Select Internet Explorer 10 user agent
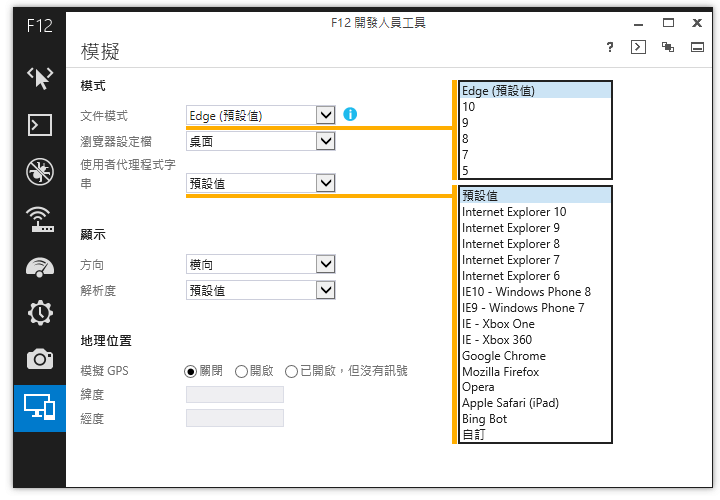The image size is (720, 500). 535,212
